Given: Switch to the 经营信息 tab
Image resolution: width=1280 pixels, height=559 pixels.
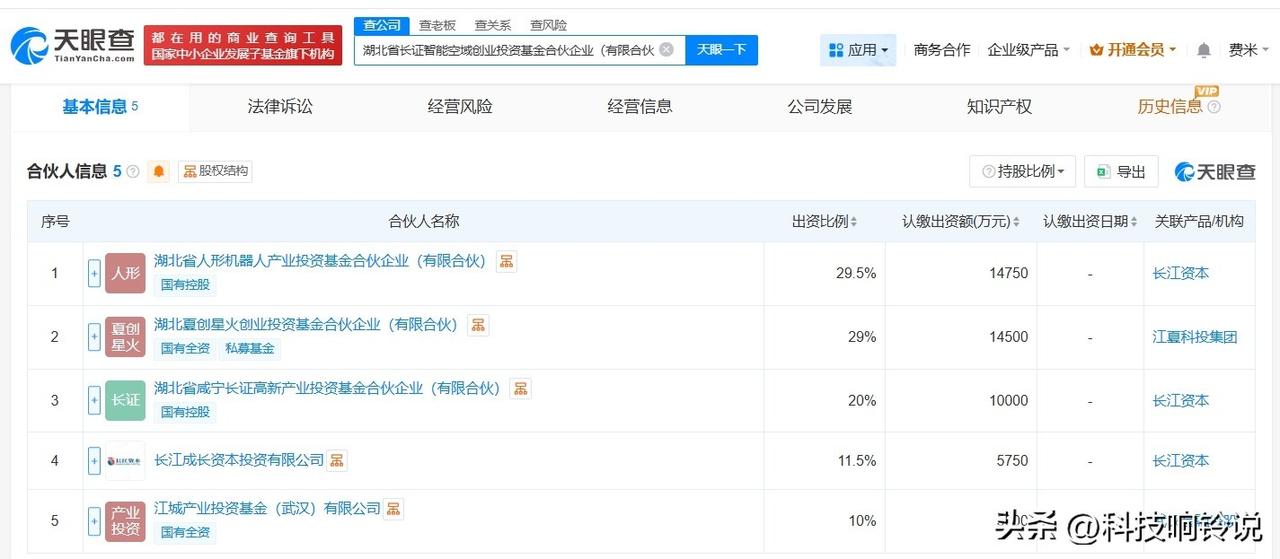Looking at the screenshot, I should click(640, 107).
